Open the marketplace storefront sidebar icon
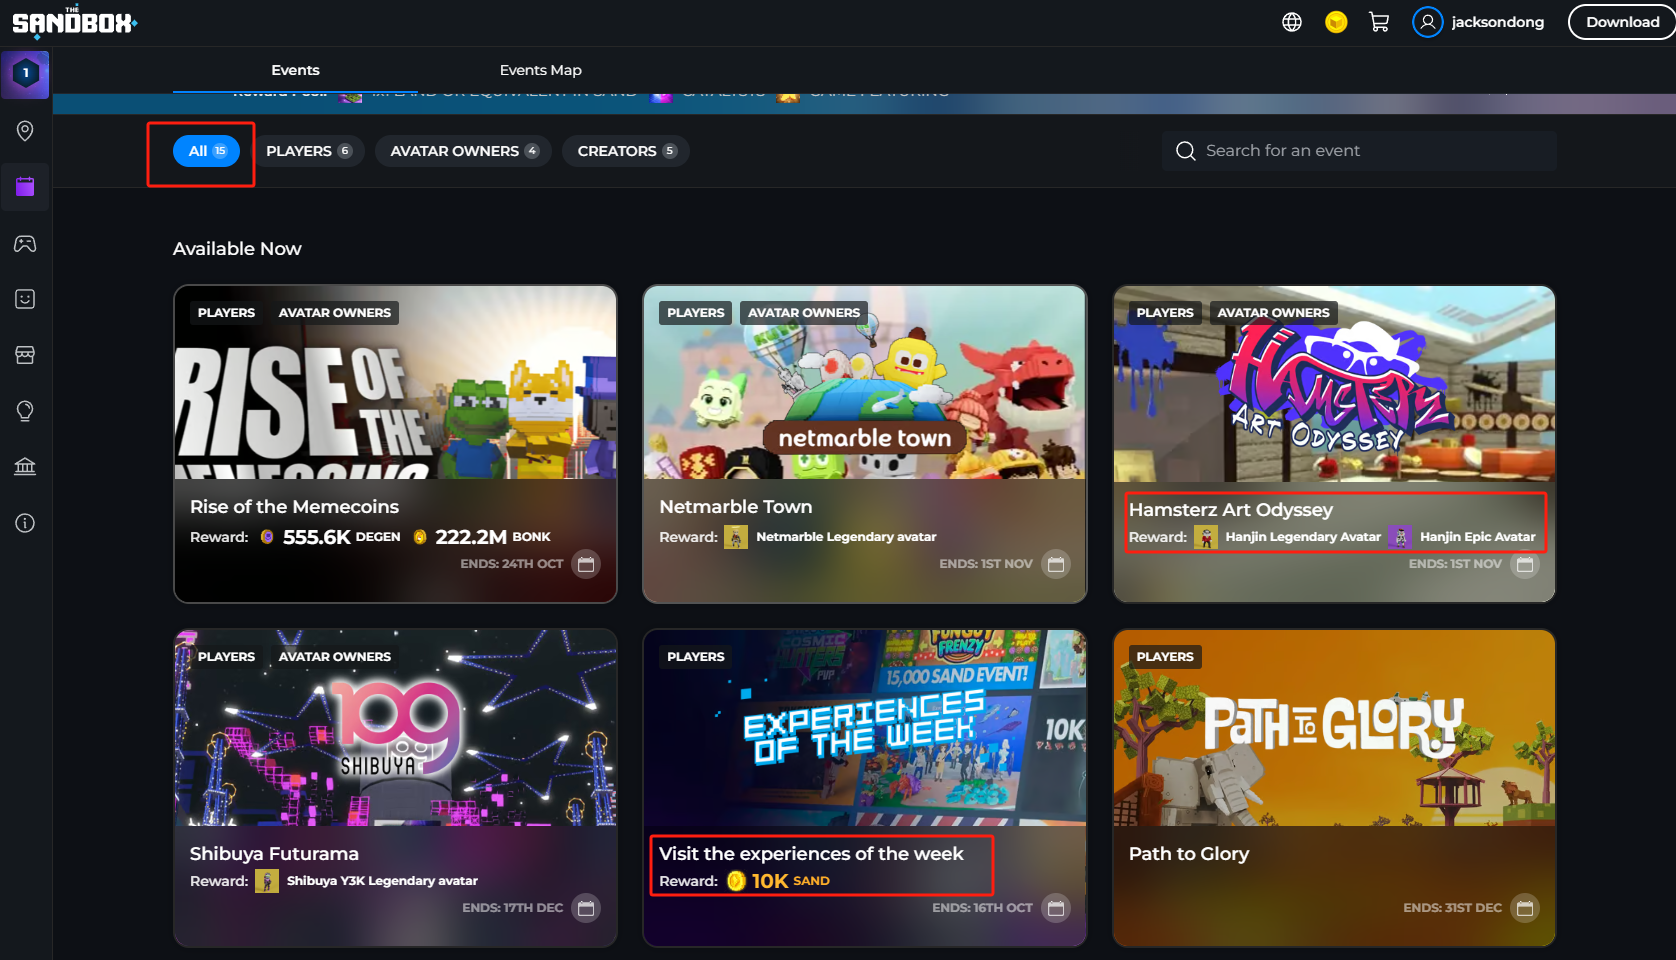The width and height of the screenshot is (1676, 960). [25, 355]
